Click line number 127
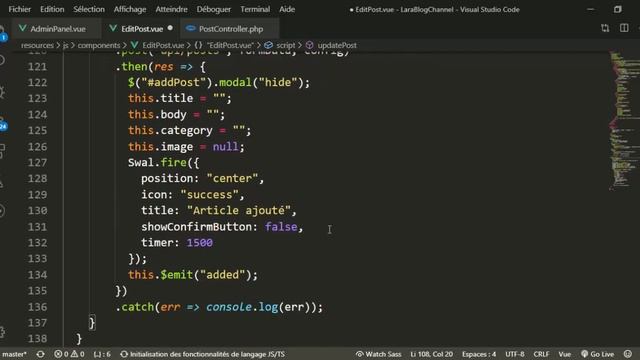Viewport: 640px width, 360px height. coord(37,163)
